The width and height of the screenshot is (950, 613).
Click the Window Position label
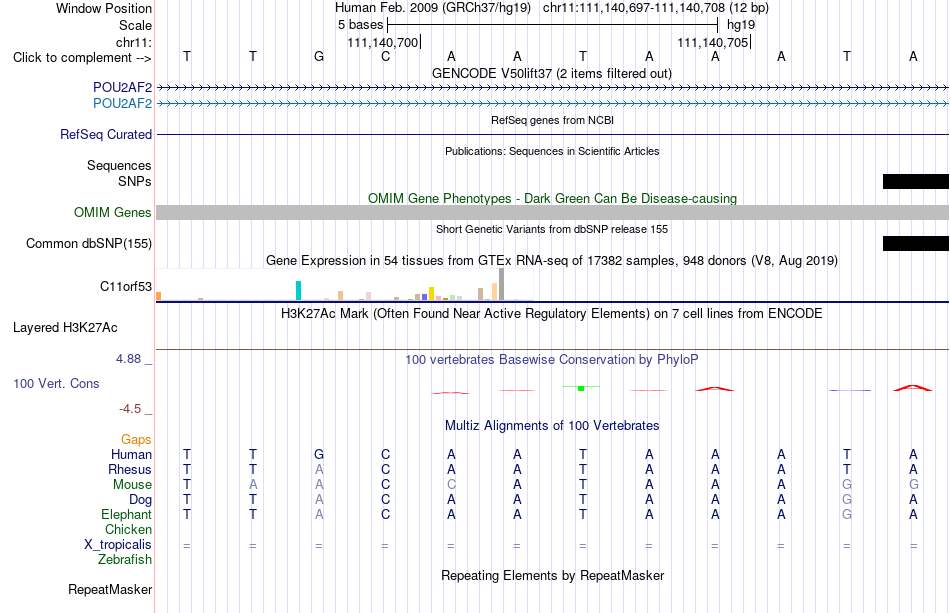(104, 8)
